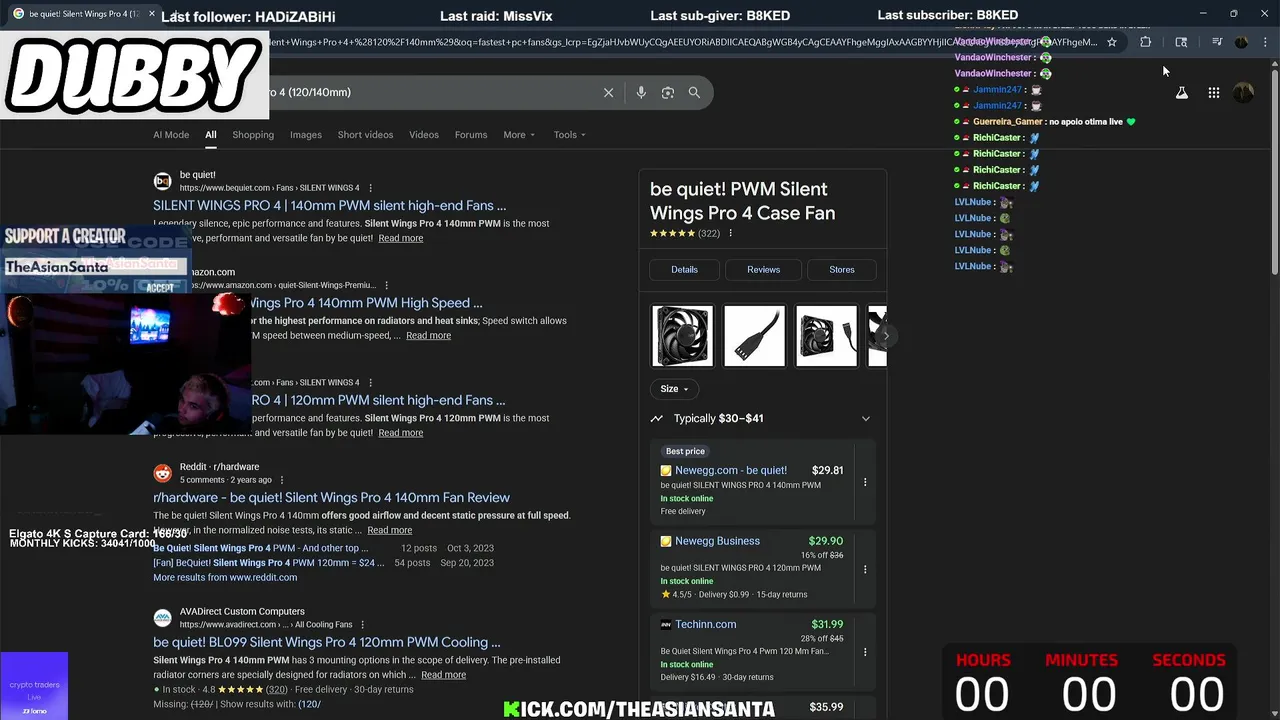Image resolution: width=1280 pixels, height=720 pixels.
Task: Open the Google account avatar on page
Action: 1244,92
